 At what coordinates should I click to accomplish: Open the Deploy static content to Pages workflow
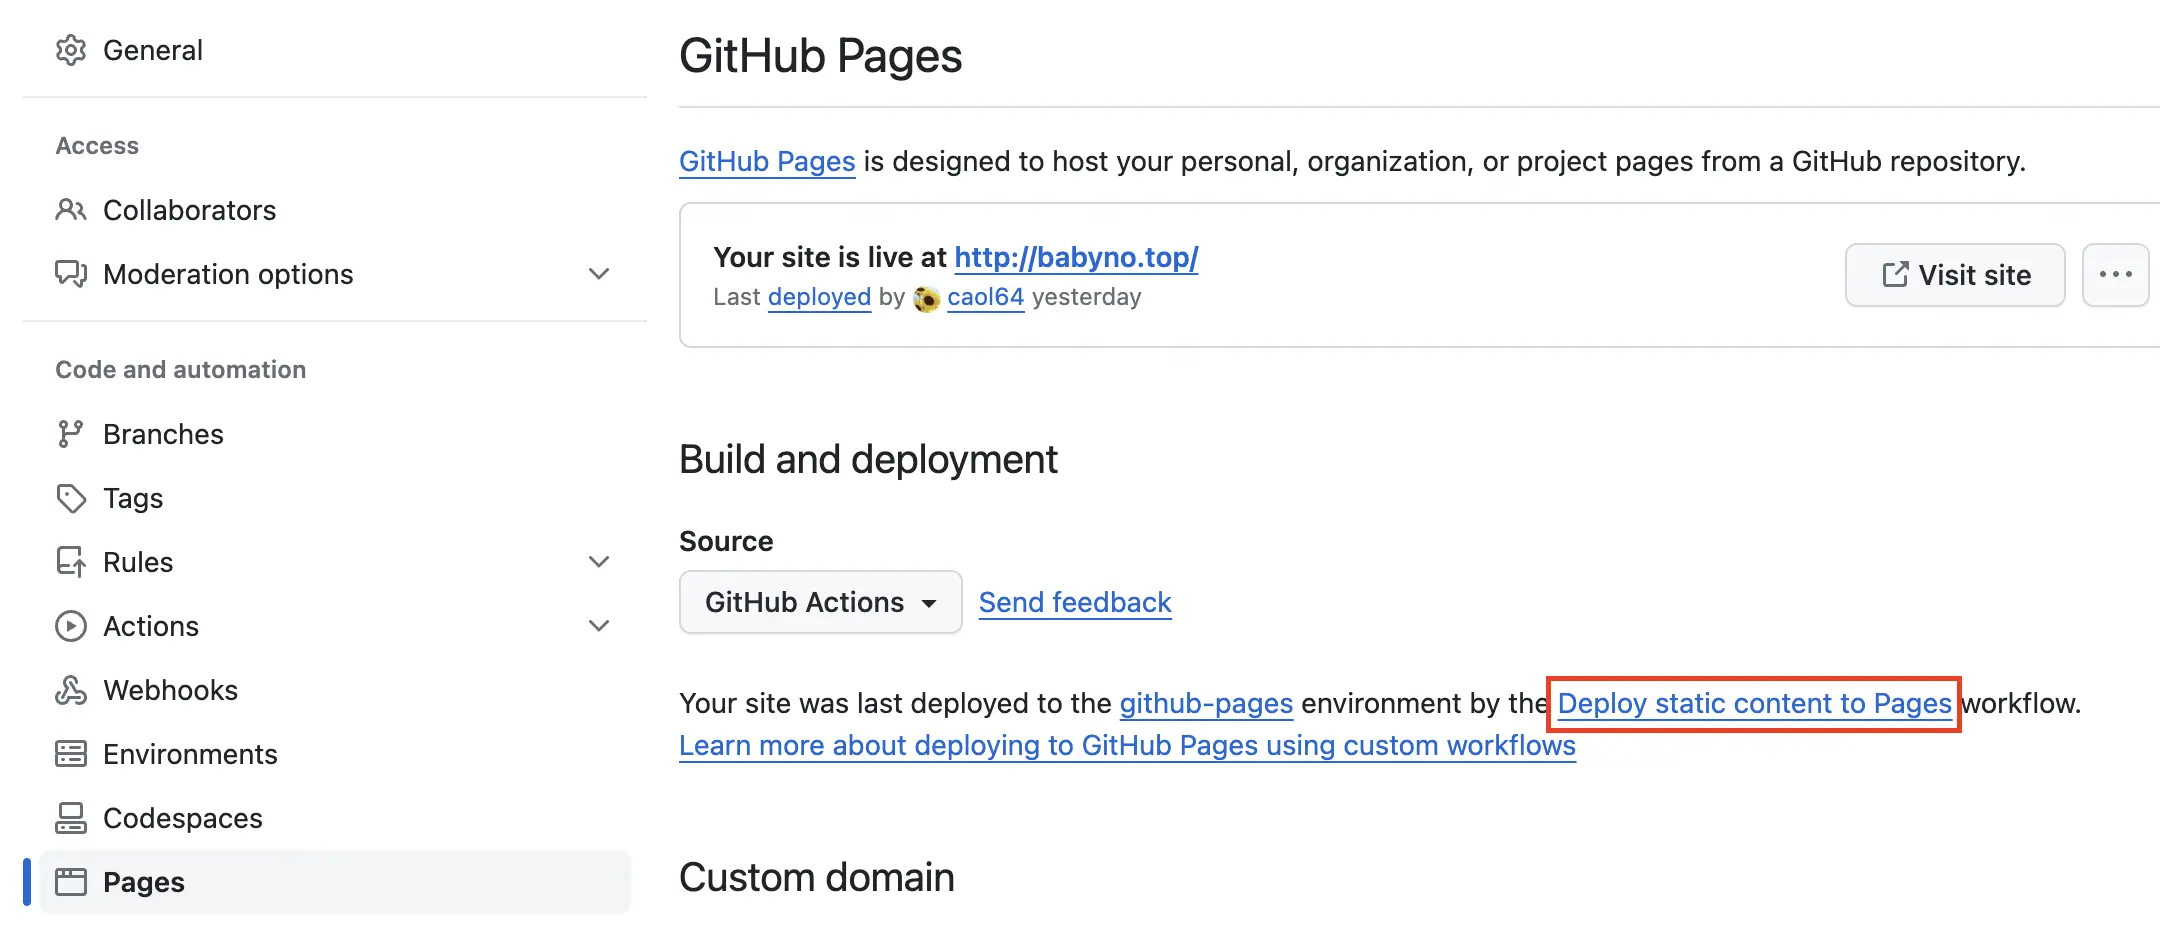(1753, 703)
